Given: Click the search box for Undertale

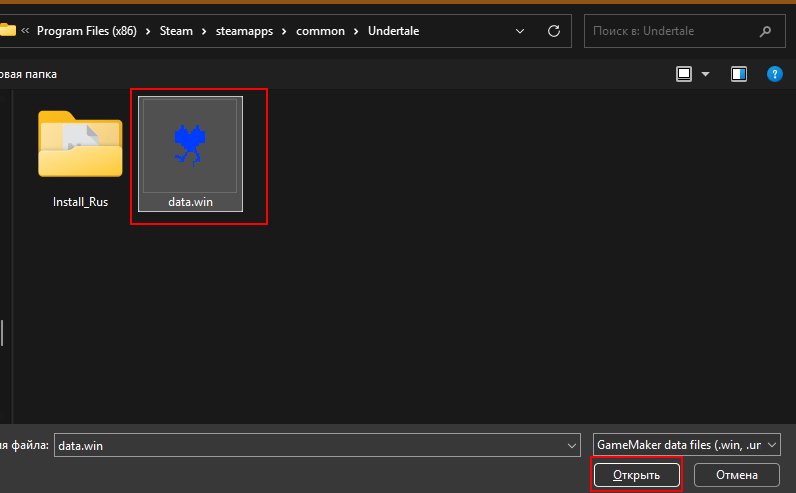Looking at the screenshot, I should (684, 31).
